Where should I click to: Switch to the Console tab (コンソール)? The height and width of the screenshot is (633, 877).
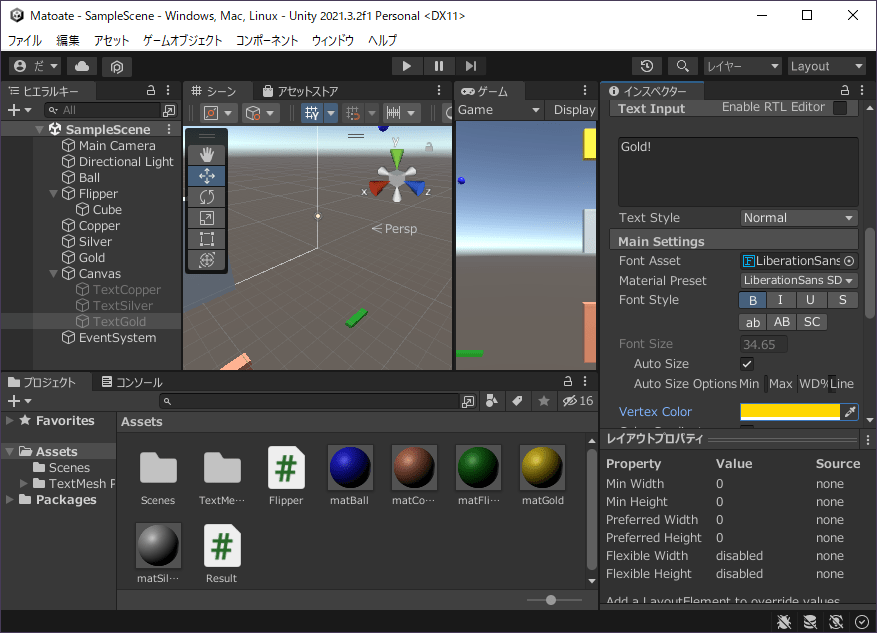tap(132, 382)
